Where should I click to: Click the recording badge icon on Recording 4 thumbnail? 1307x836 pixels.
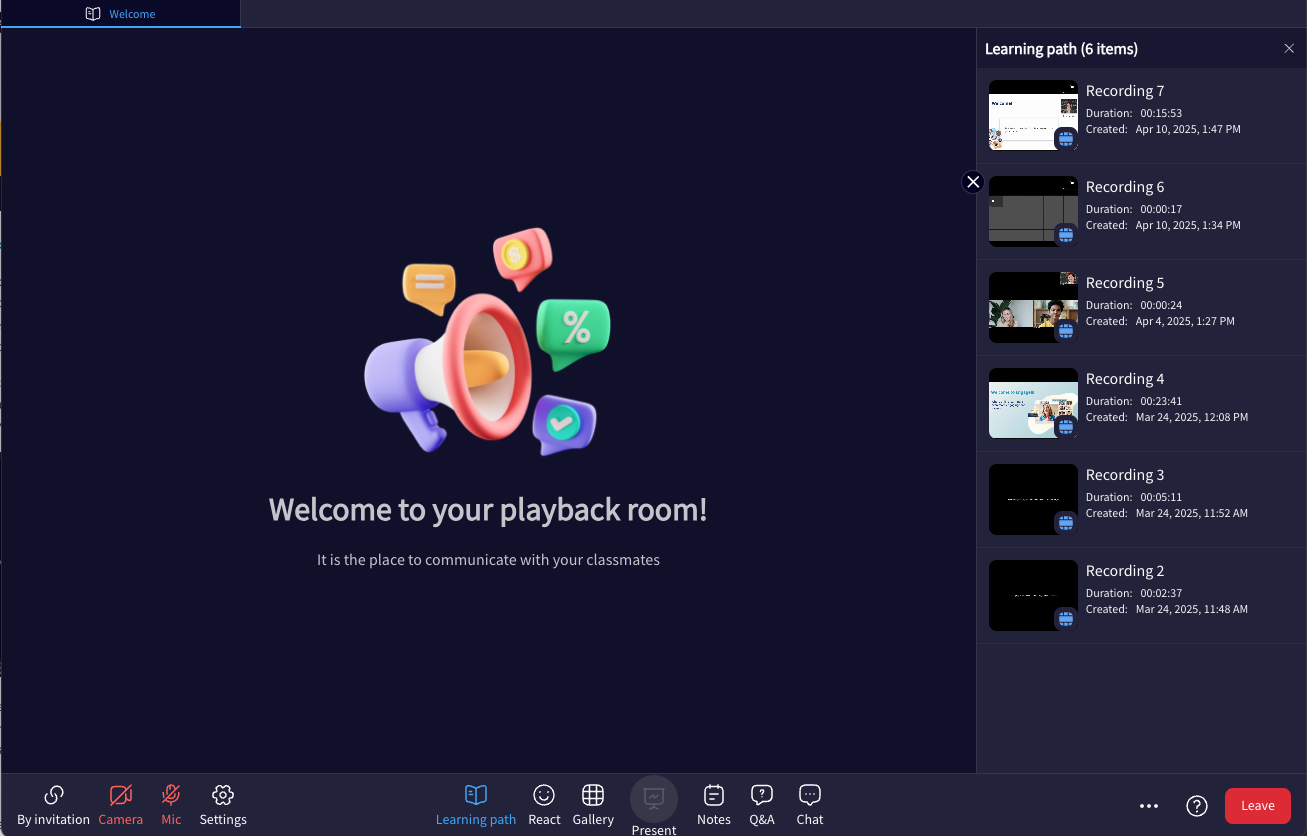pyautogui.click(x=1066, y=427)
